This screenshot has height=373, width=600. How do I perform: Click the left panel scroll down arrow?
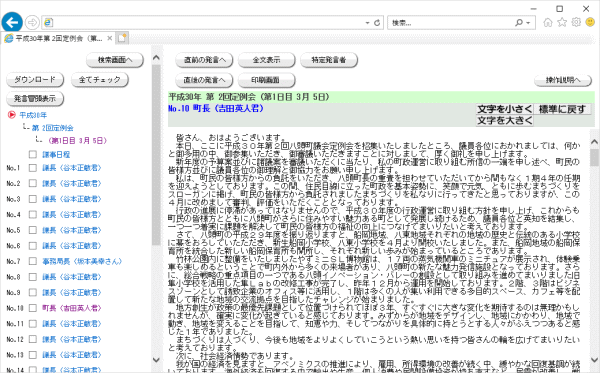point(156,360)
